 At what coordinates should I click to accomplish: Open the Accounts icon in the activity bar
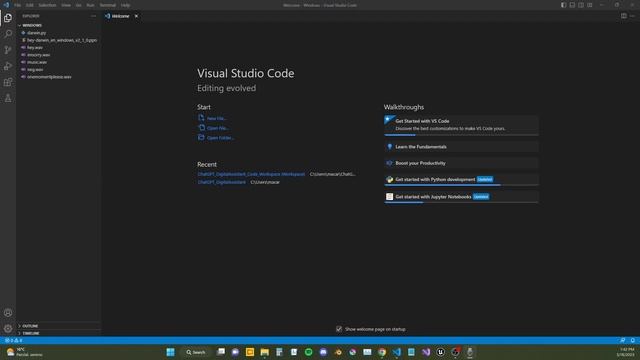(8, 313)
